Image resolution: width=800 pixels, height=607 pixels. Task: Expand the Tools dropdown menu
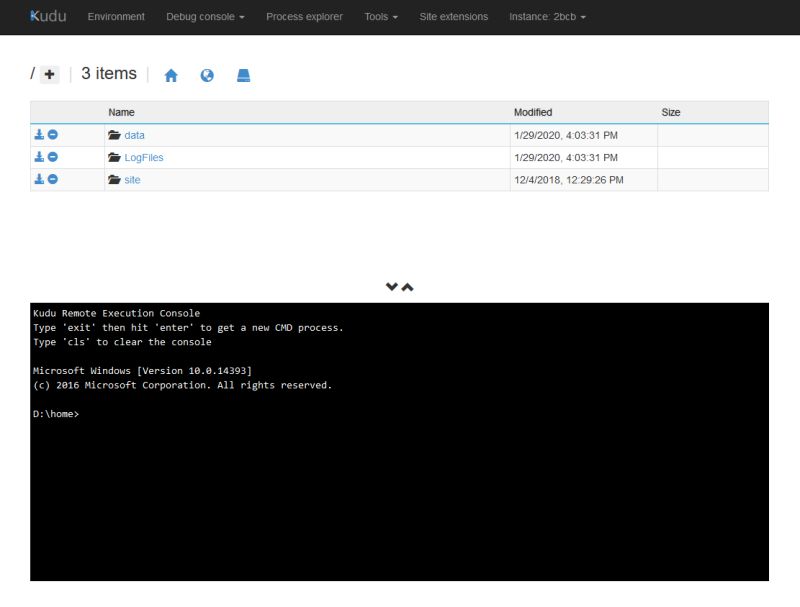click(x=381, y=17)
